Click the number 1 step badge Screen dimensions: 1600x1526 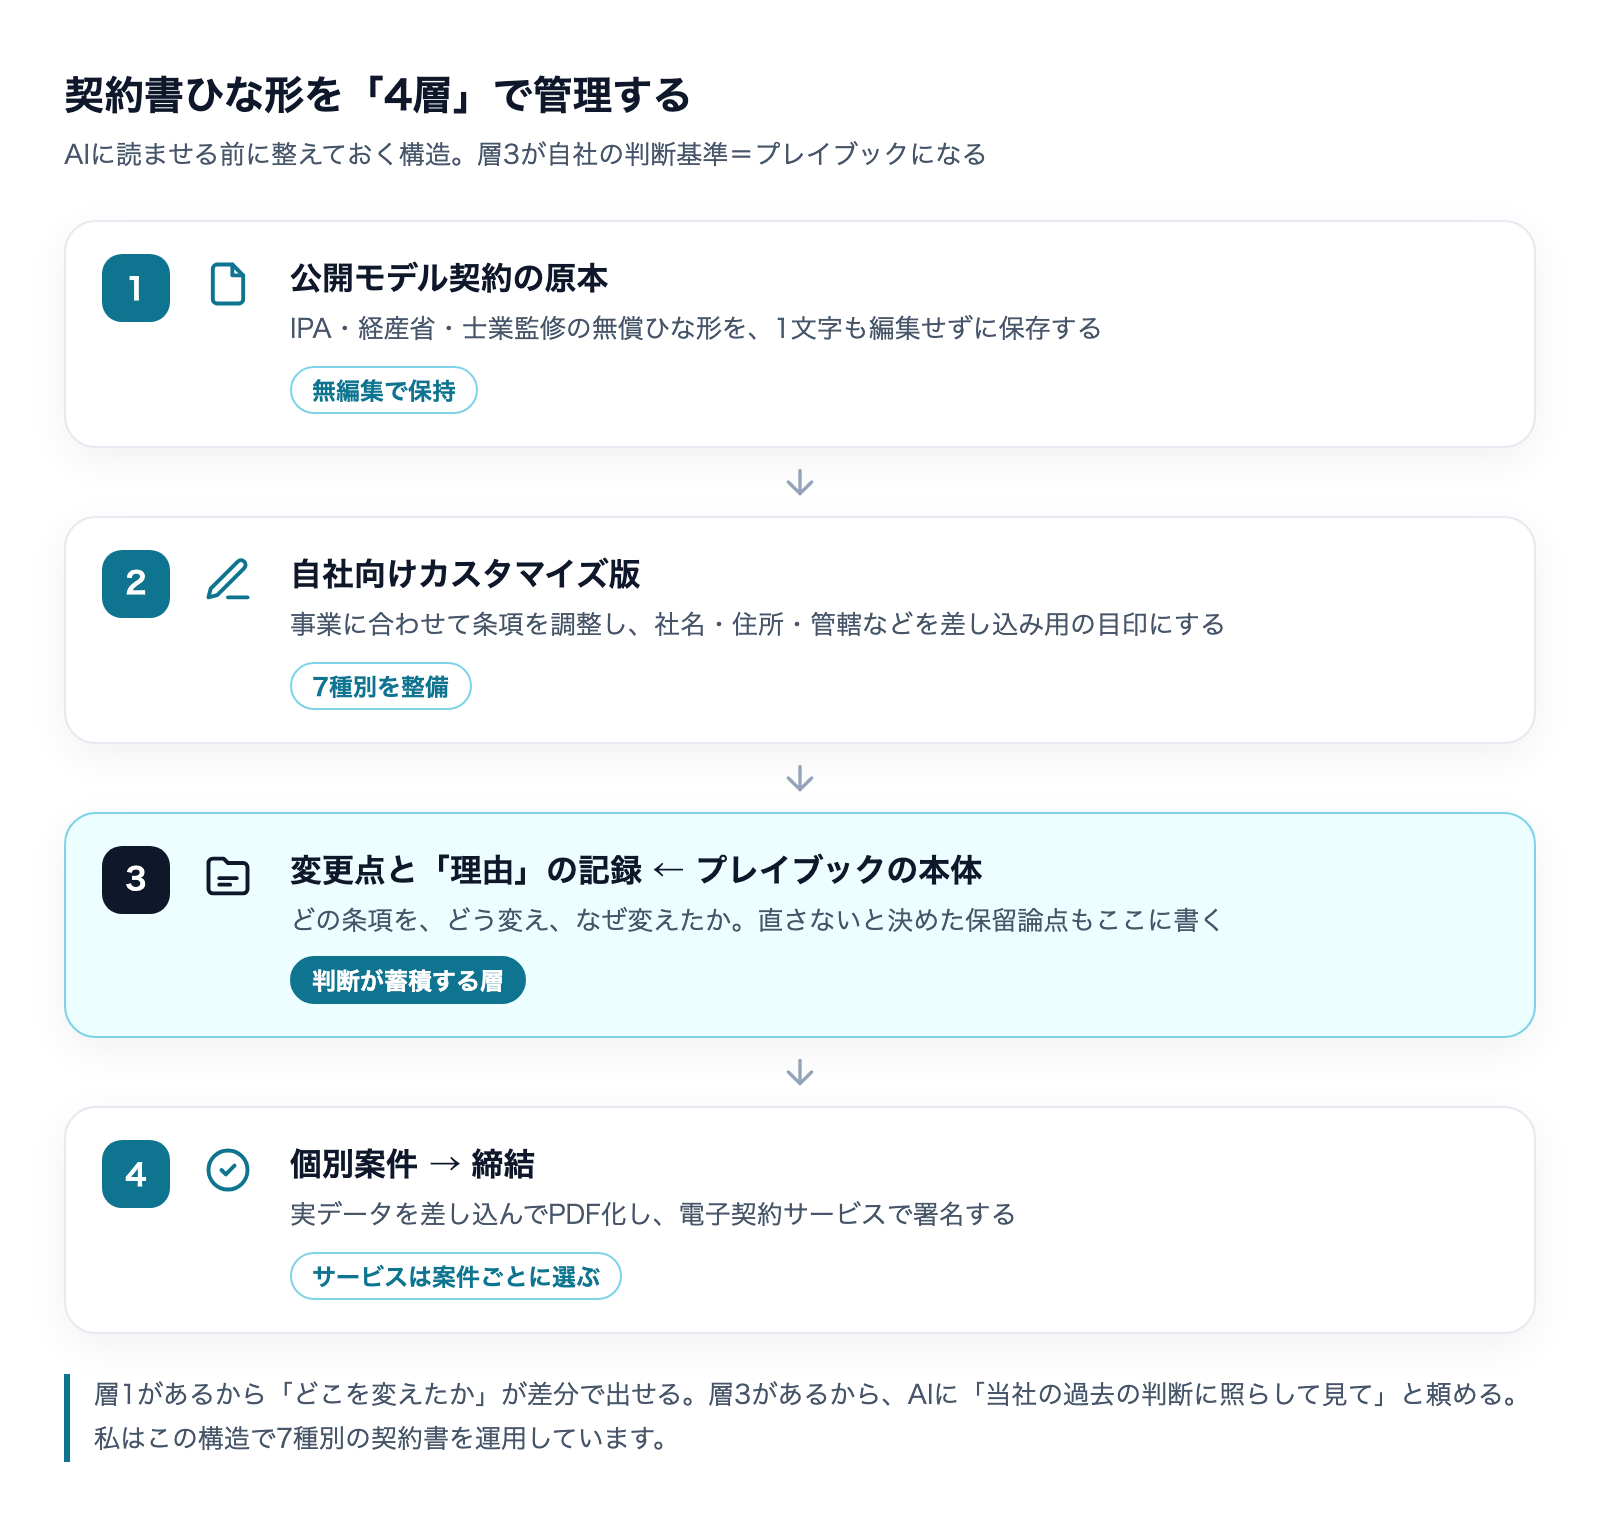tap(136, 288)
